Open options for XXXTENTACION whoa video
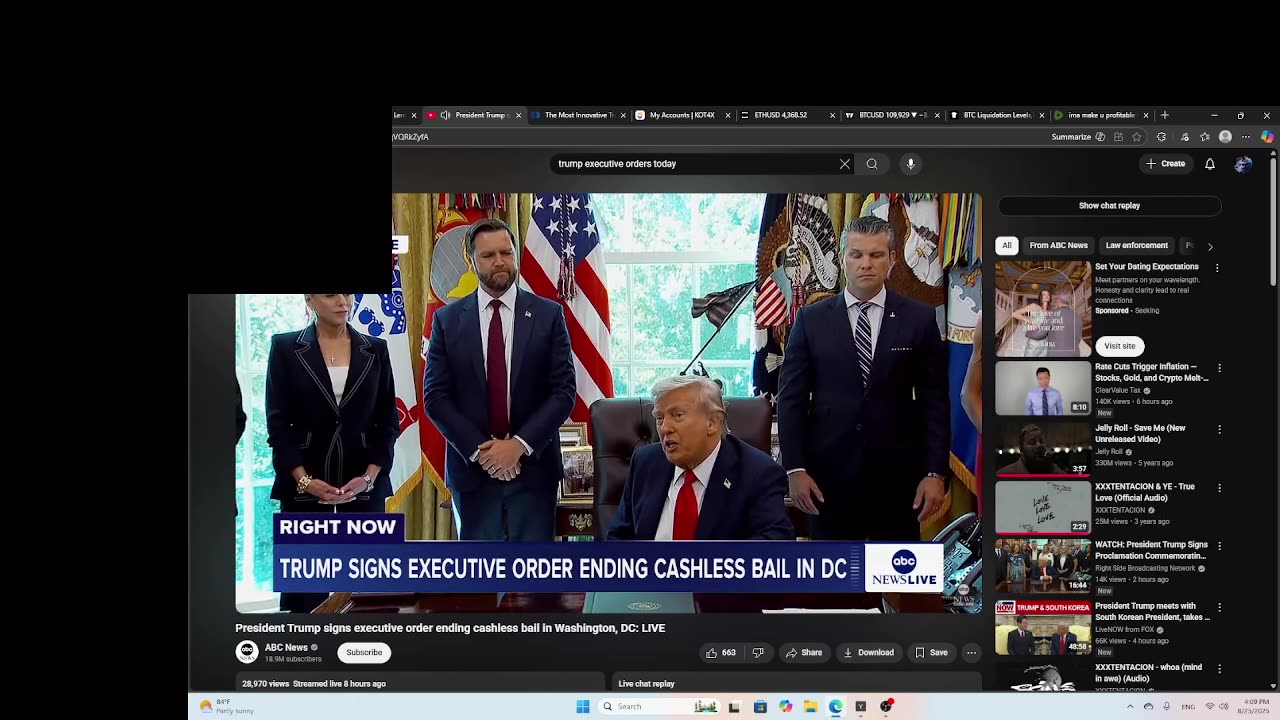Viewport: 1280px width, 720px height. click(x=1219, y=668)
